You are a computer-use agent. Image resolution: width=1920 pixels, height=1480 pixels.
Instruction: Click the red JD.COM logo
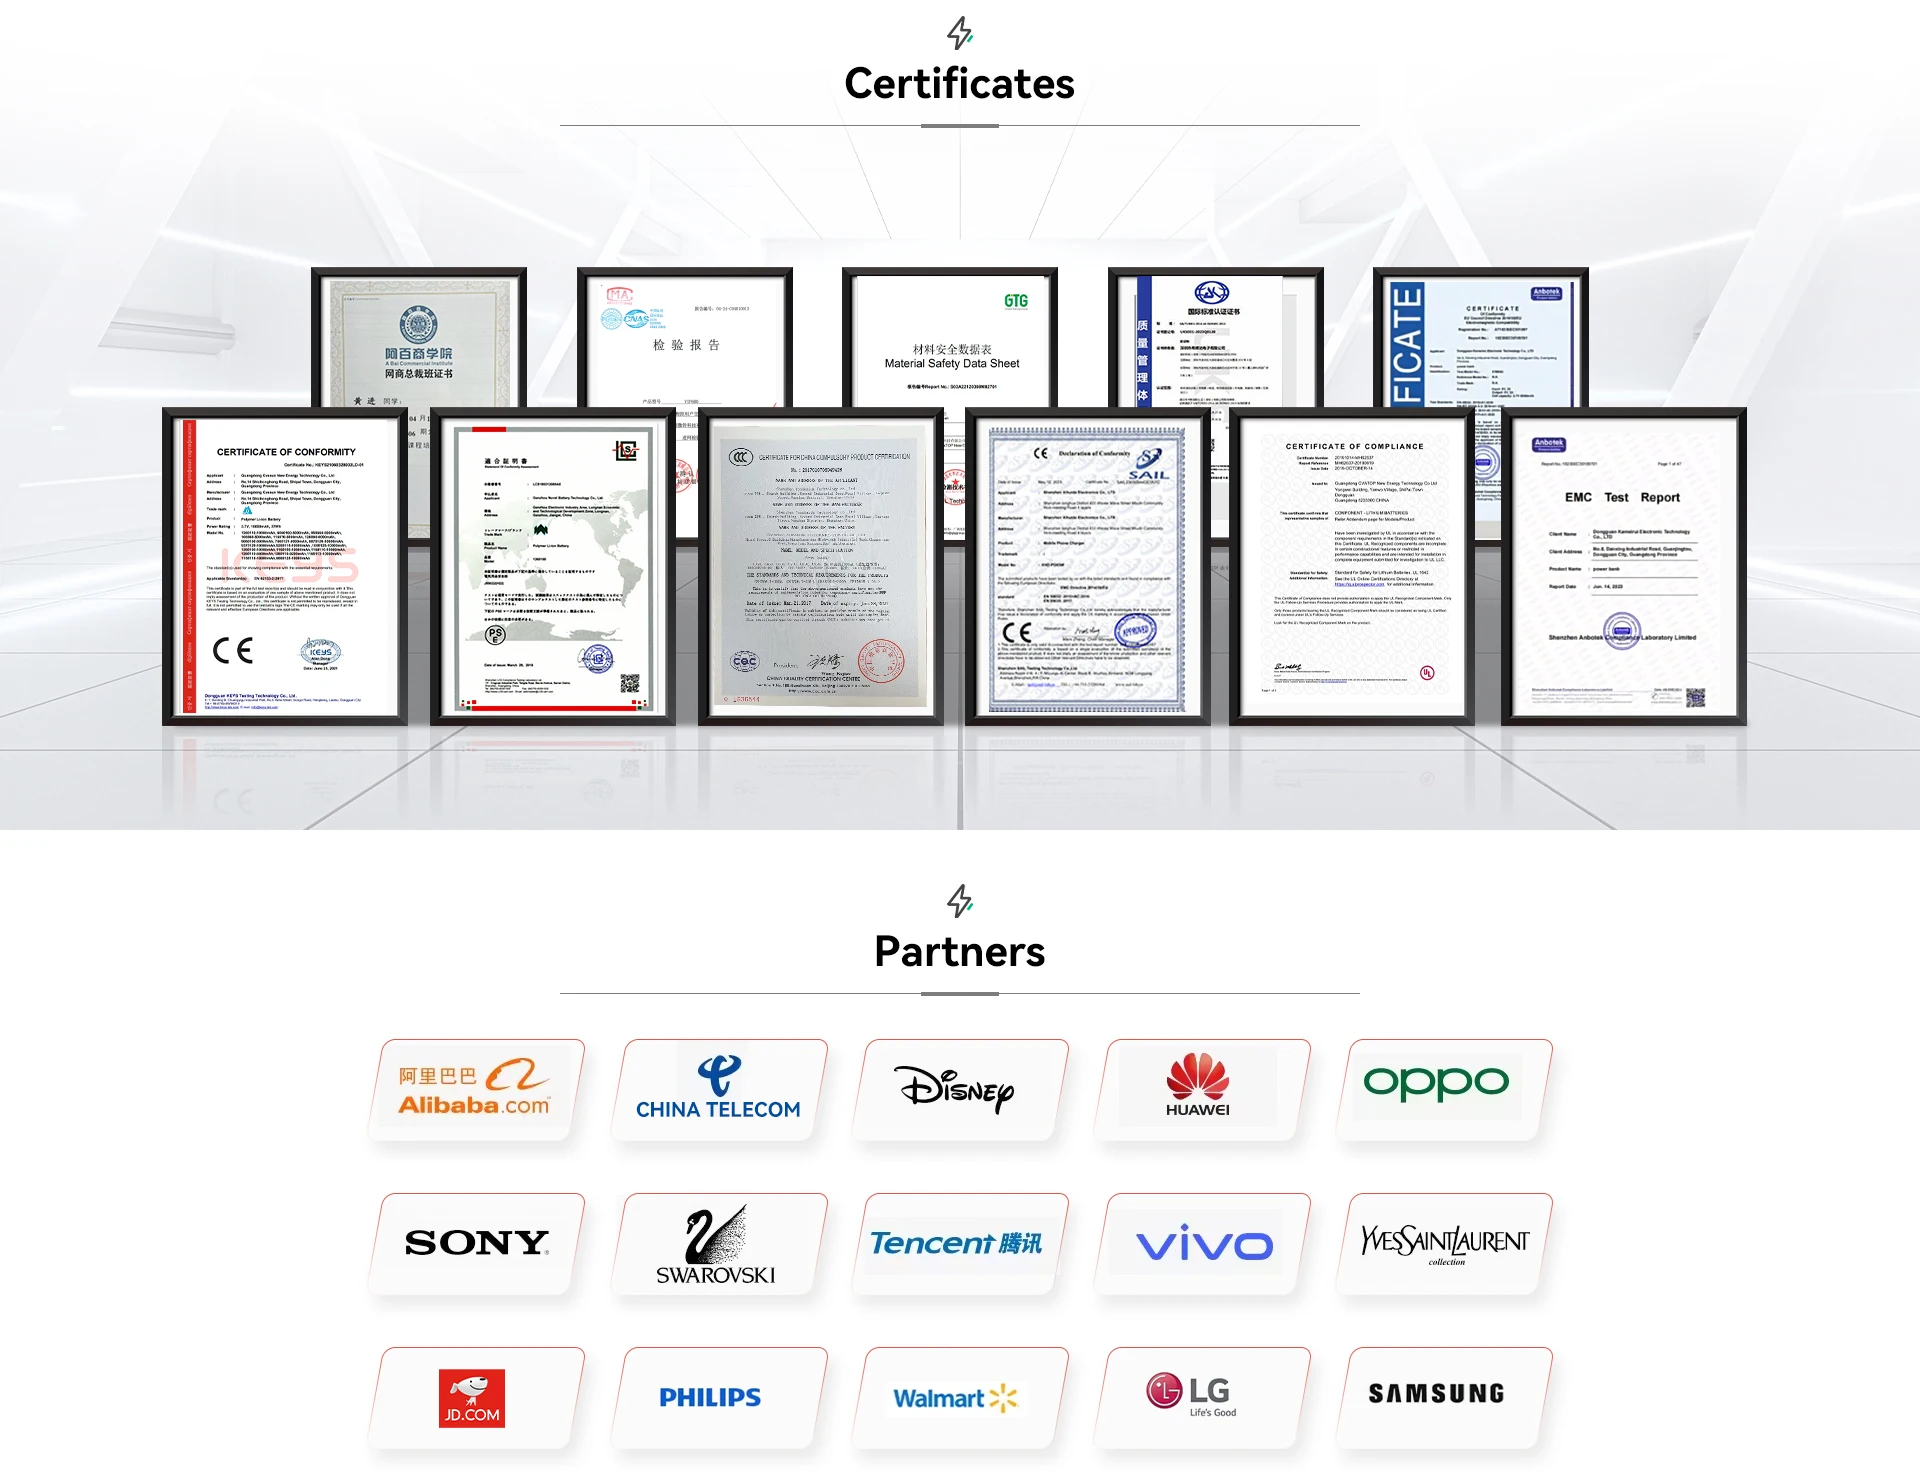[472, 1397]
